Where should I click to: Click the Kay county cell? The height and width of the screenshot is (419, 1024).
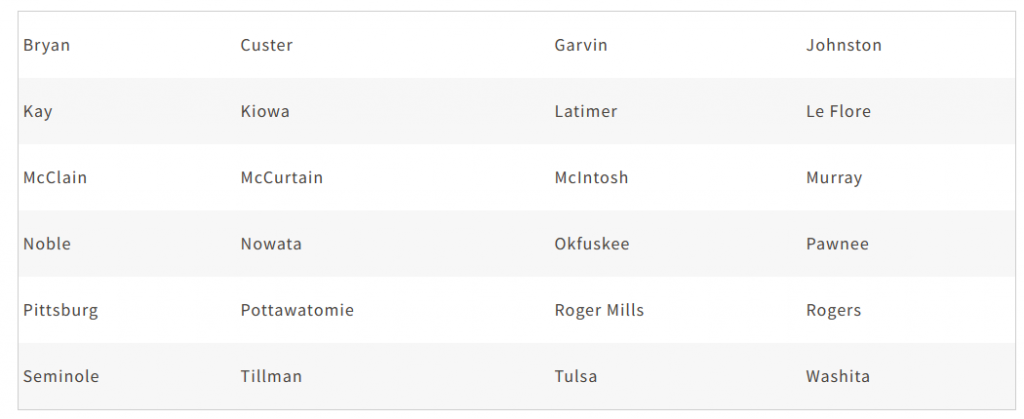38,111
